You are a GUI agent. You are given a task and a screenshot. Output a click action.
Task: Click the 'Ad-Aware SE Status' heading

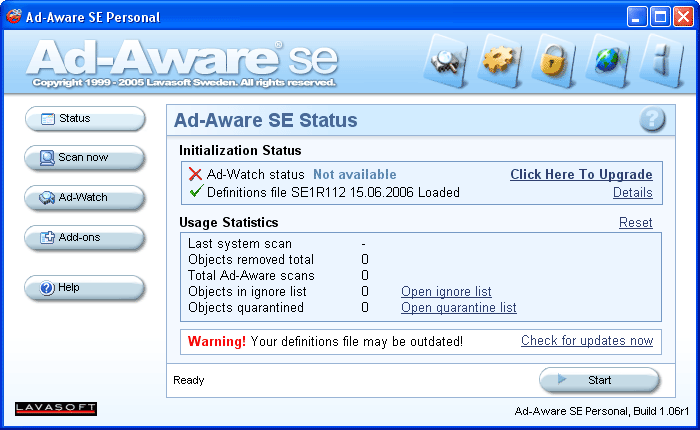click(x=266, y=120)
